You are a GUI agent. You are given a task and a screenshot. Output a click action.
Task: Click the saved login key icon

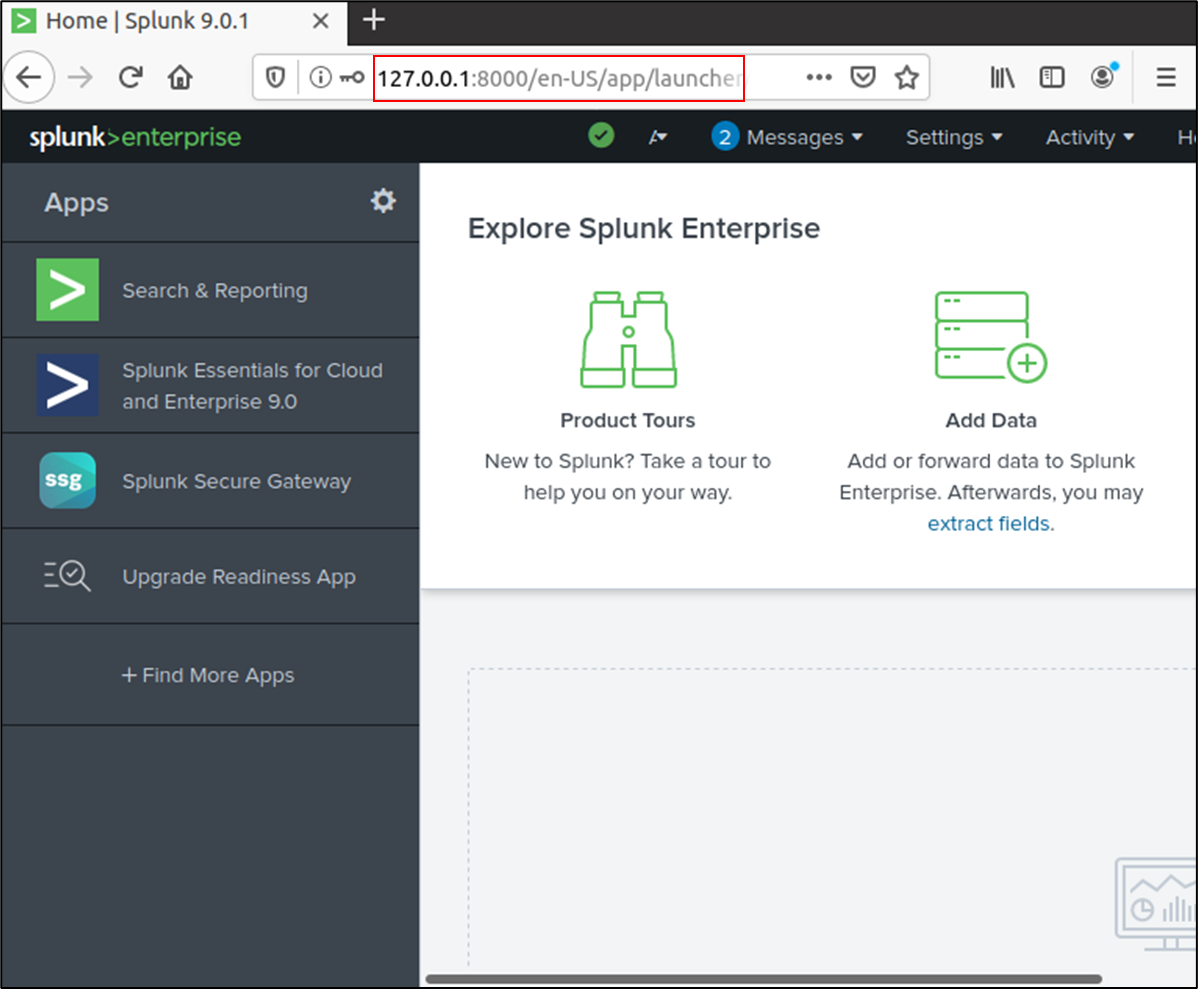[351, 77]
